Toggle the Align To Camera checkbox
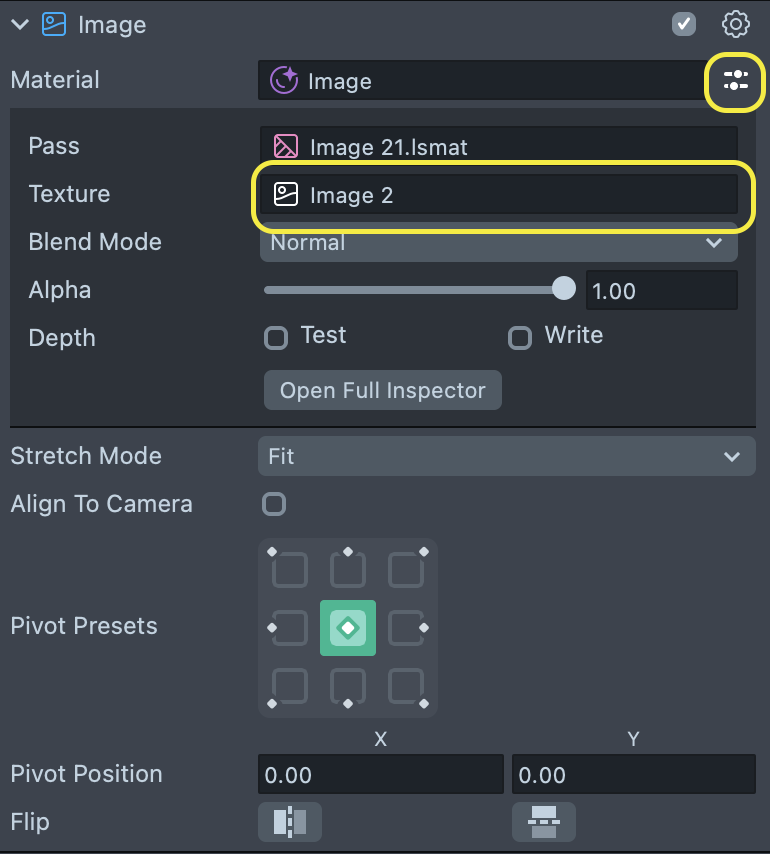Viewport: 770px width, 854px height. (274, 504)
